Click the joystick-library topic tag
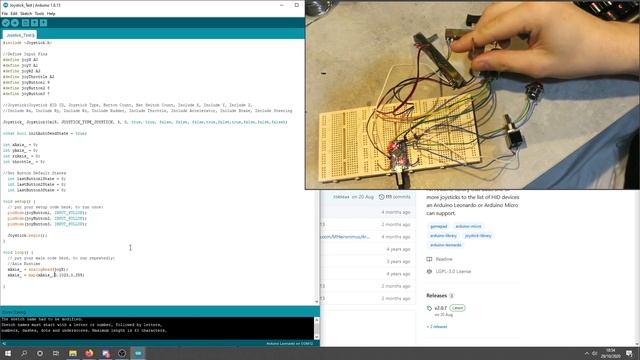Image resolution: width=640 pixels, height=360 pixels. pos(478,236)
